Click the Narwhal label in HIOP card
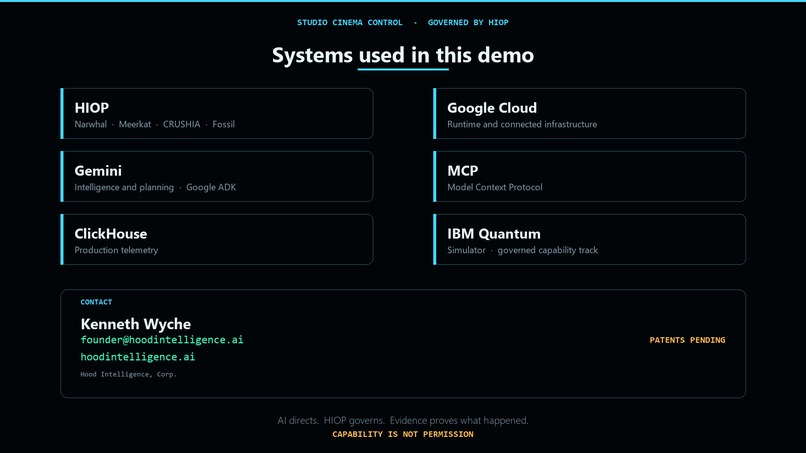 click(x=90, y=124)
